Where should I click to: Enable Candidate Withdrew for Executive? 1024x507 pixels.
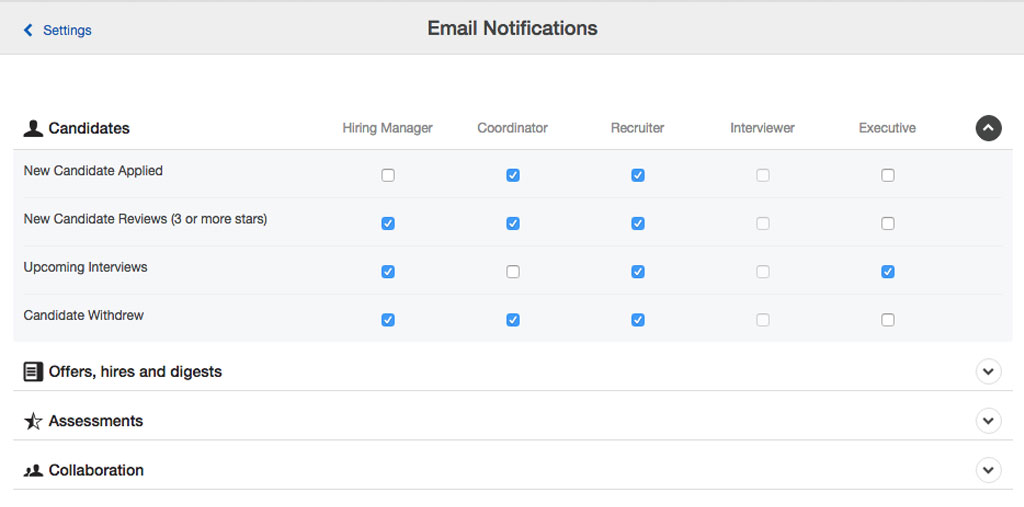pyautogui.click(x=888, y=320)
